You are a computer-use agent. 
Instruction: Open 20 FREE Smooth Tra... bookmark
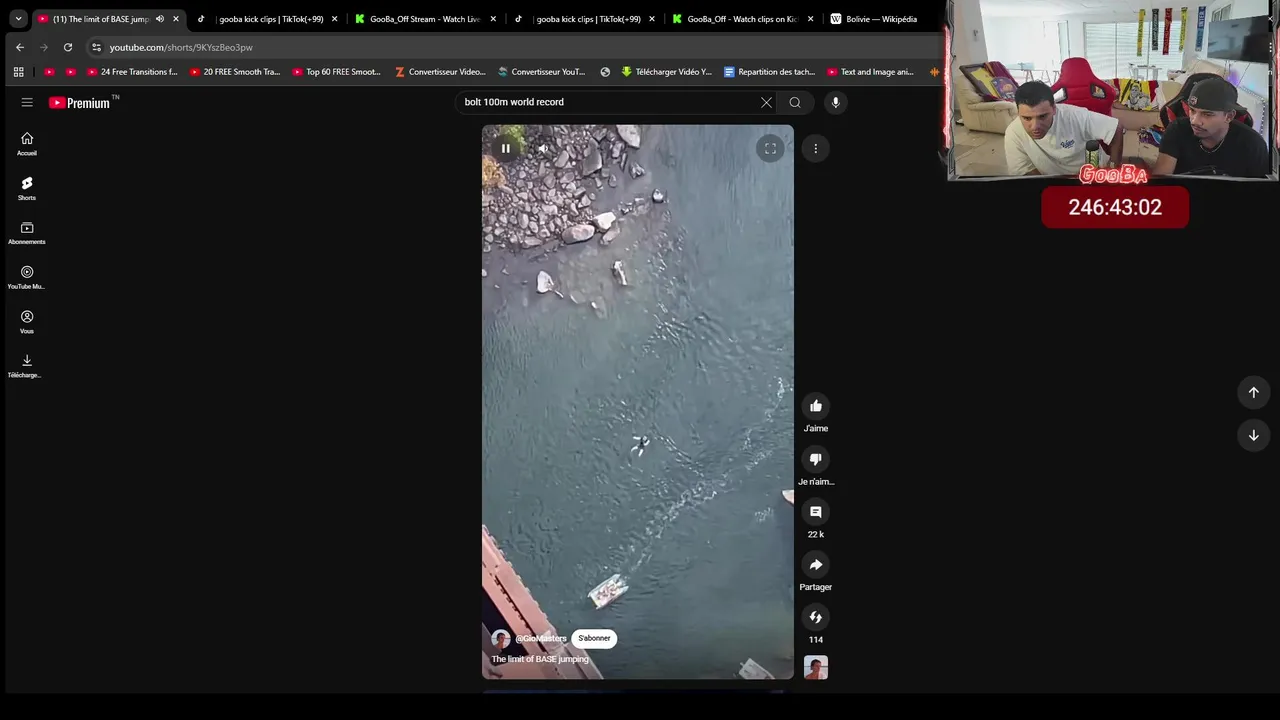pyautogui.click(x=234, y=72)
